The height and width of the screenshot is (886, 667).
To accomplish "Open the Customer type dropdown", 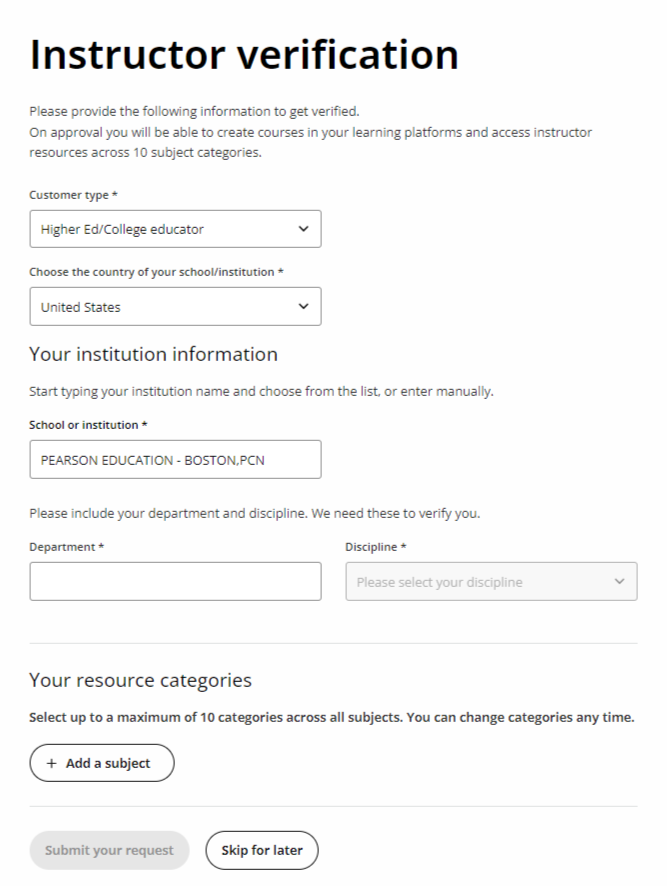I will 175,228.
